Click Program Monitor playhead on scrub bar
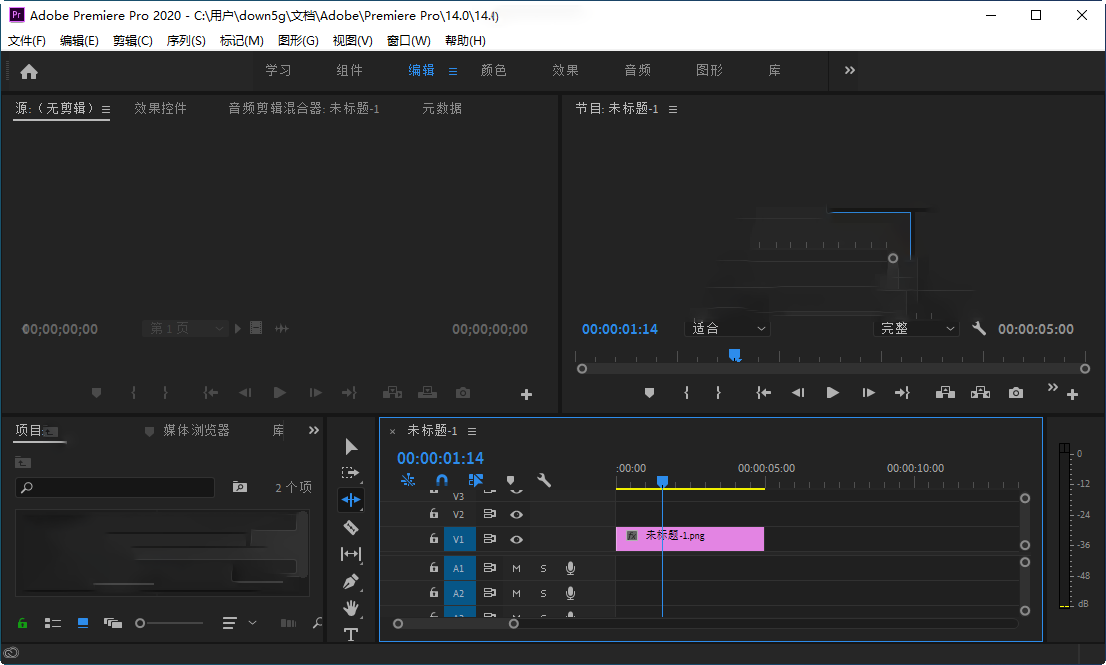Screen dimensions: 1106x665 [734, 355]
